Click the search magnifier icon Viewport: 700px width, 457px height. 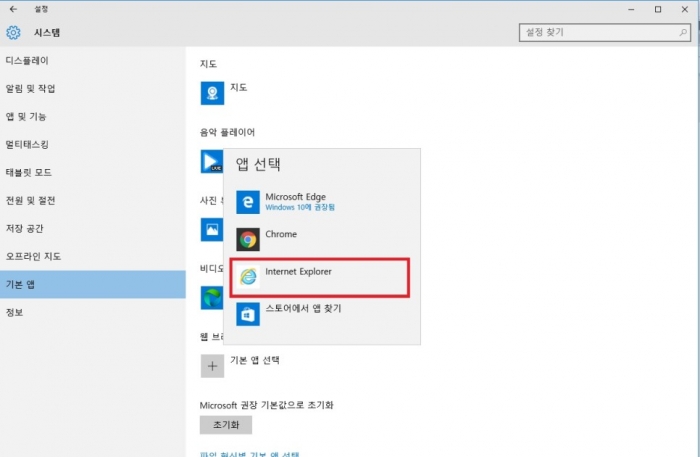[x=683, y=33]
